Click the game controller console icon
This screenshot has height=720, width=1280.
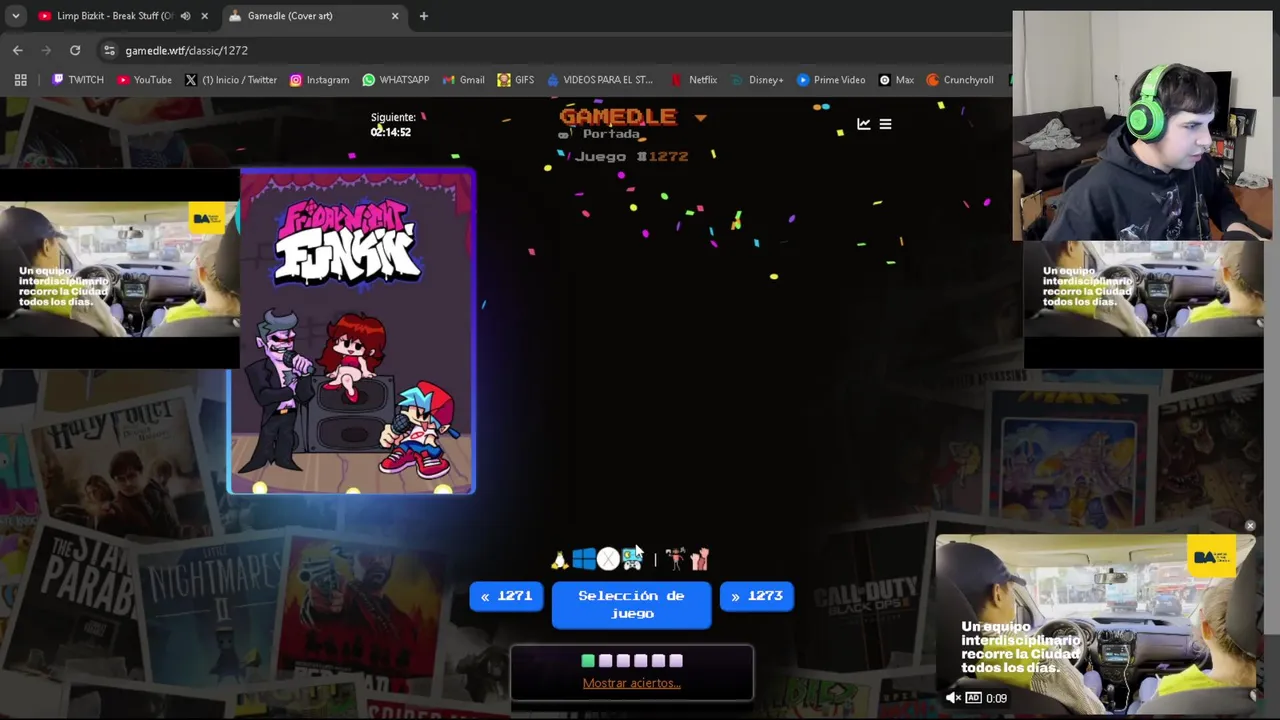[x=632, y=559]
